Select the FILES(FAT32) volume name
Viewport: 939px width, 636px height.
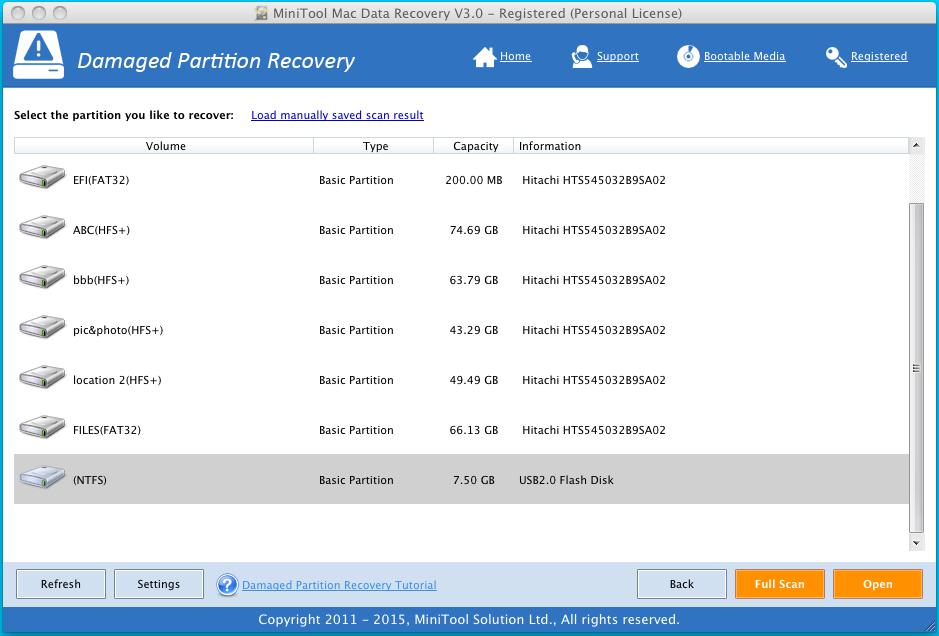pyautogui.click(x=107, y=430)
